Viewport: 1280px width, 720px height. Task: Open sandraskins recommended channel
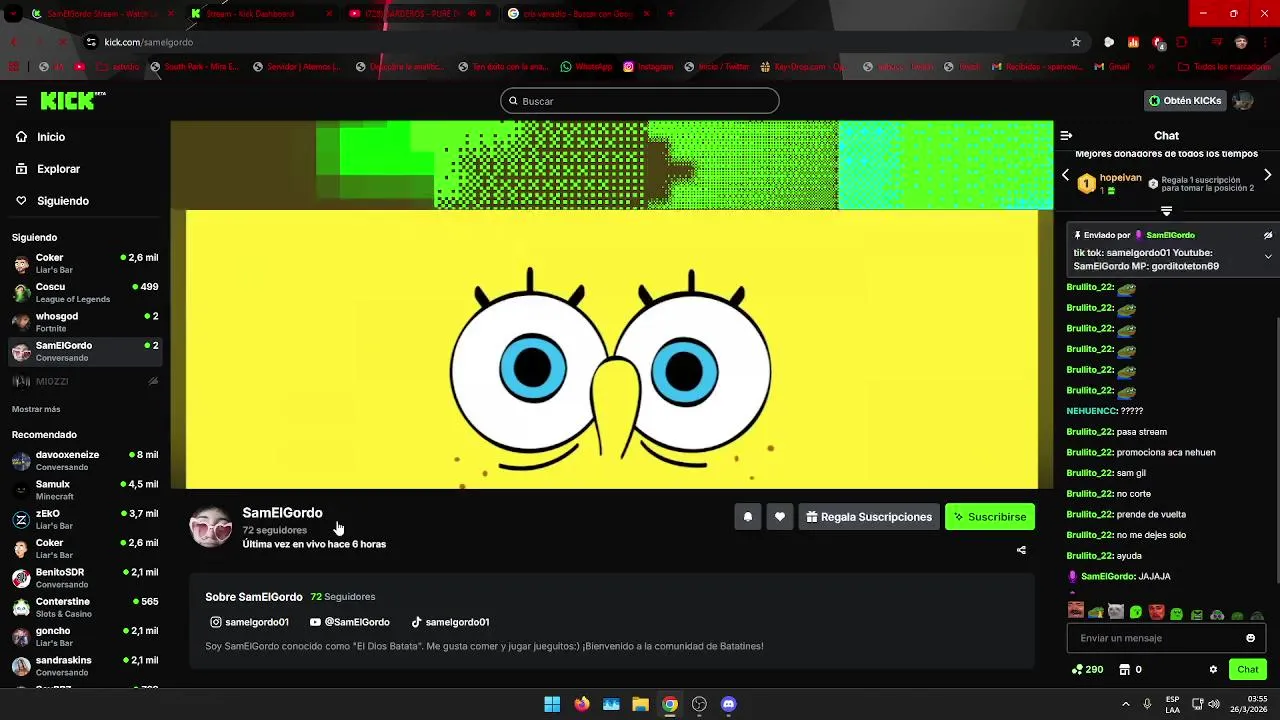pyautogui.click(x=85, y=666)
